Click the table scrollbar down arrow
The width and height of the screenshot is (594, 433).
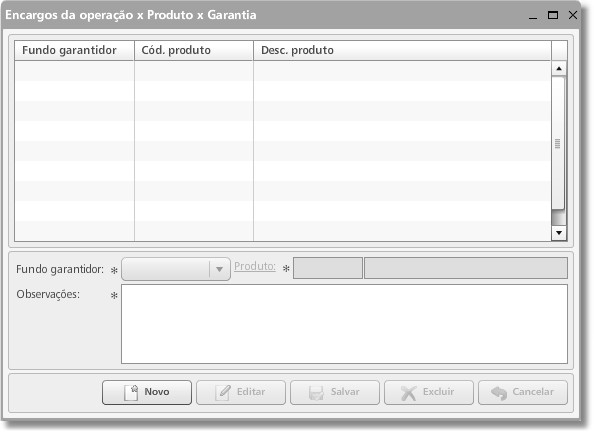[x=559, y=233]
